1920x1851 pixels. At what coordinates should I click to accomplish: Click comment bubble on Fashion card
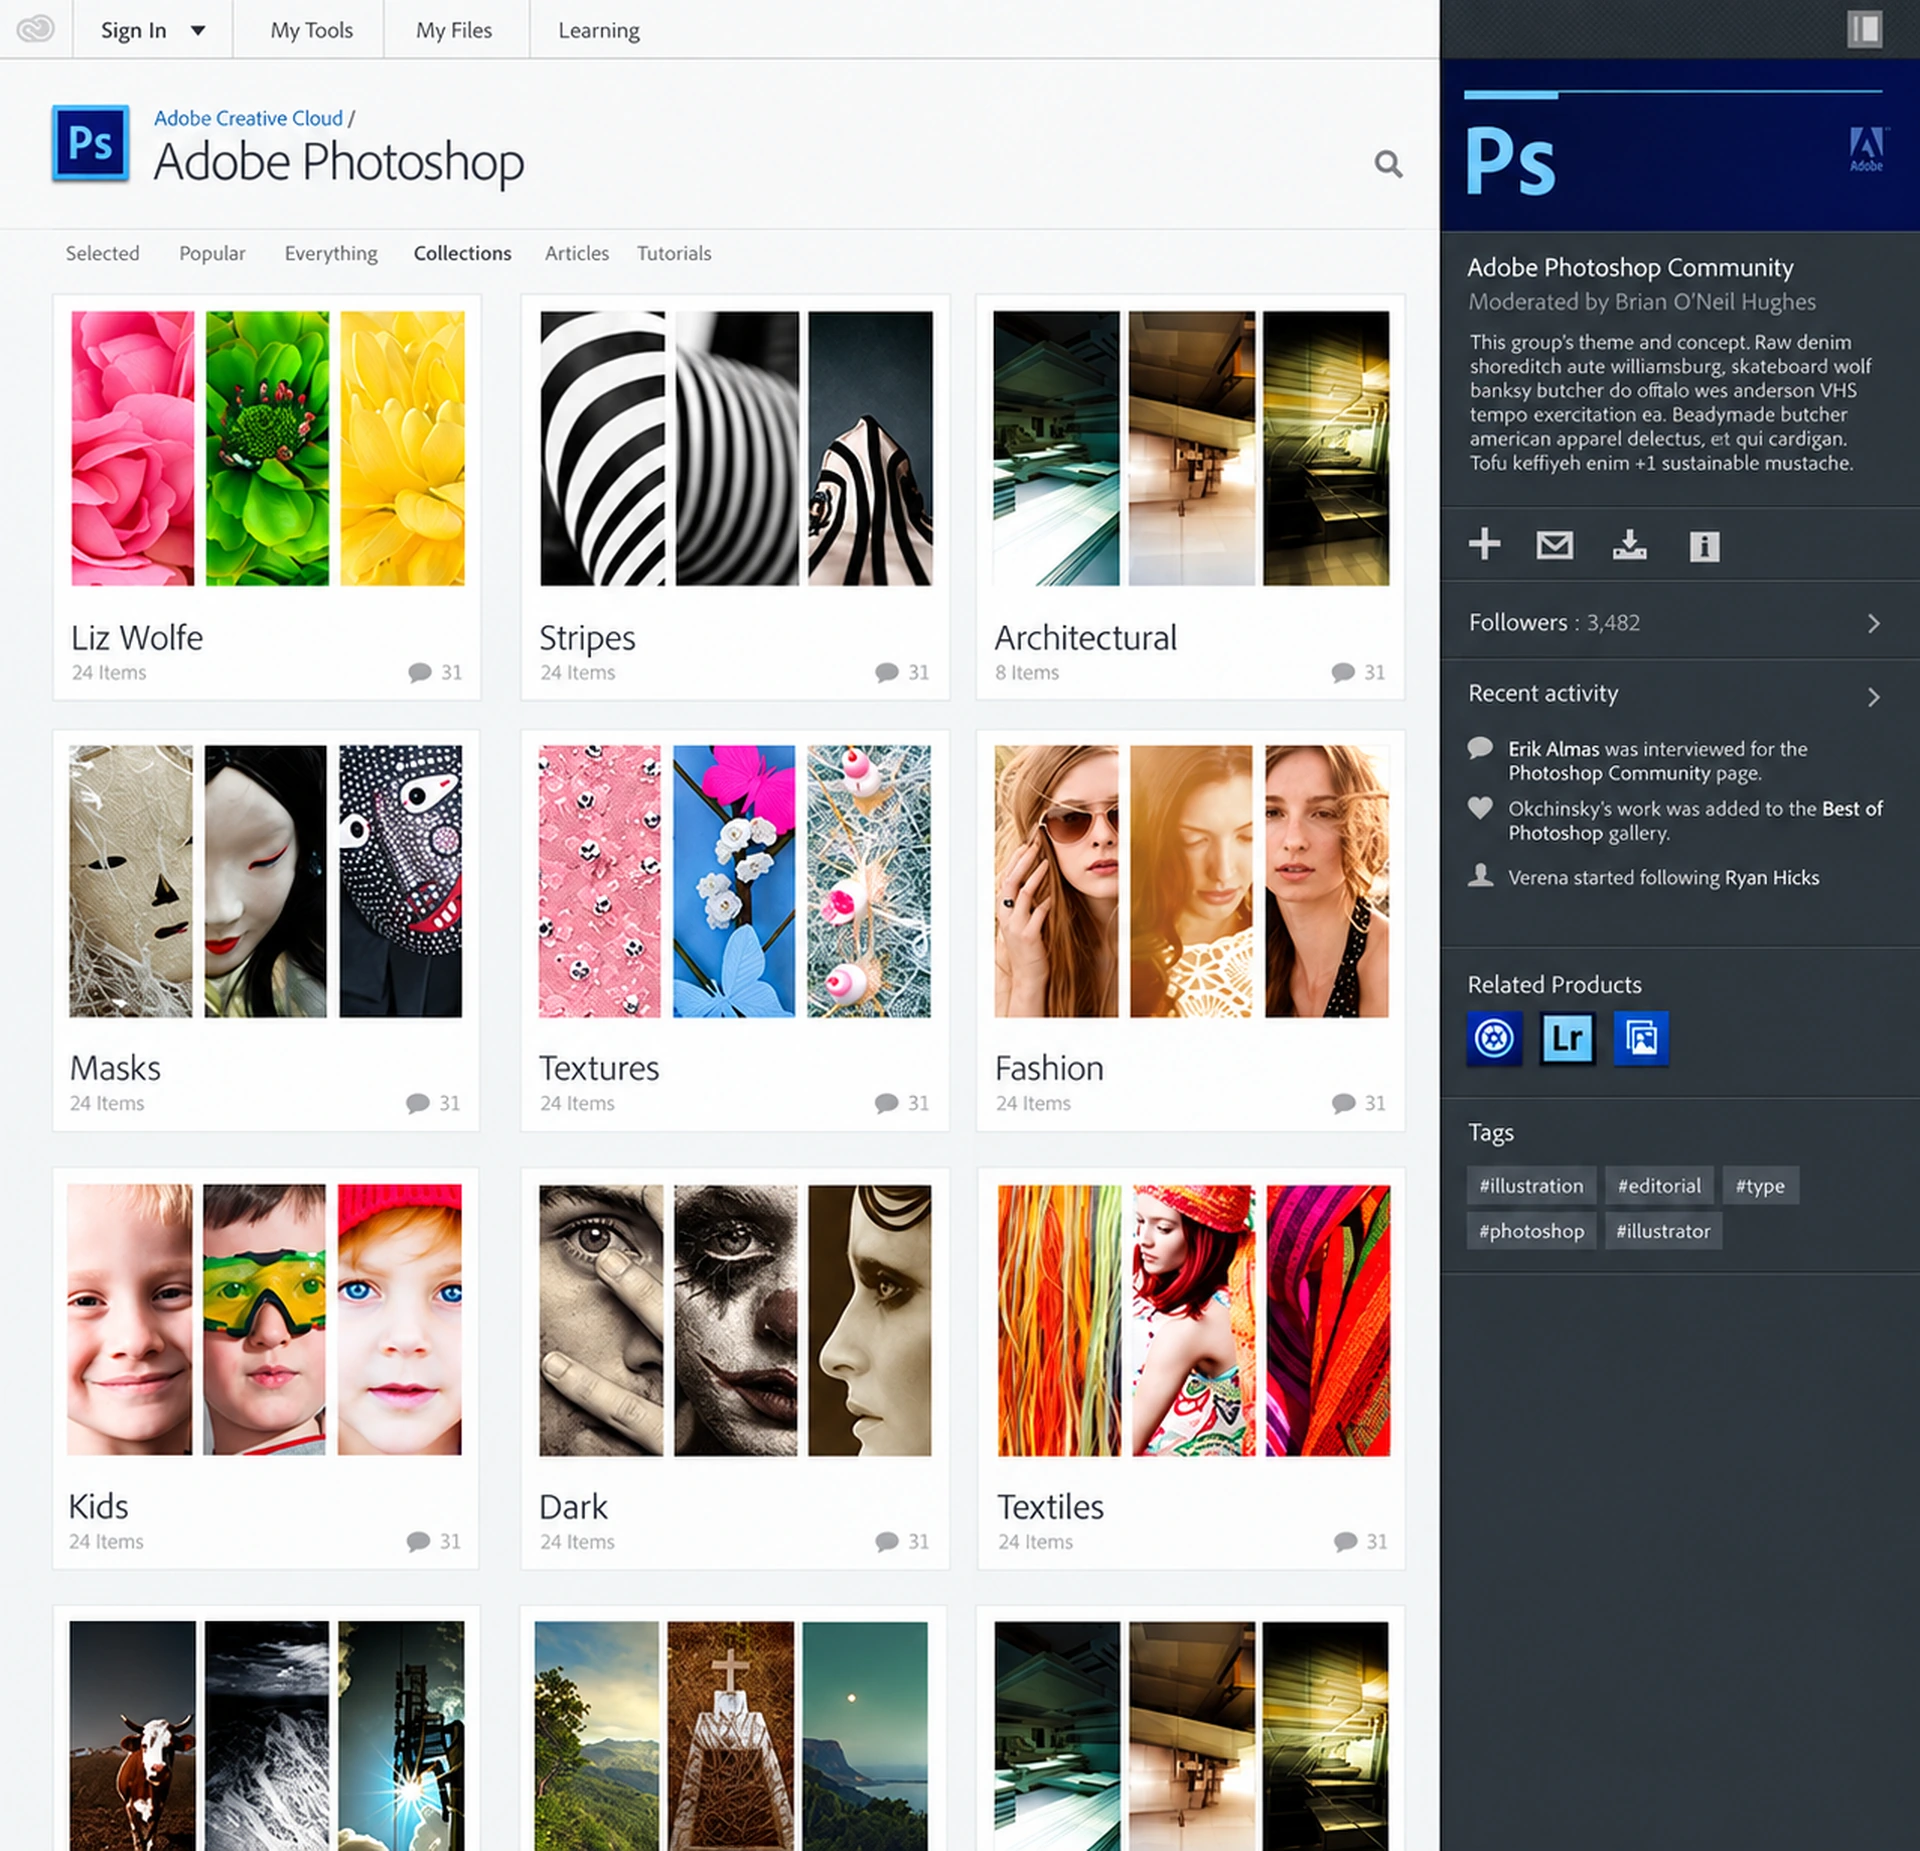point(1343,1103)
